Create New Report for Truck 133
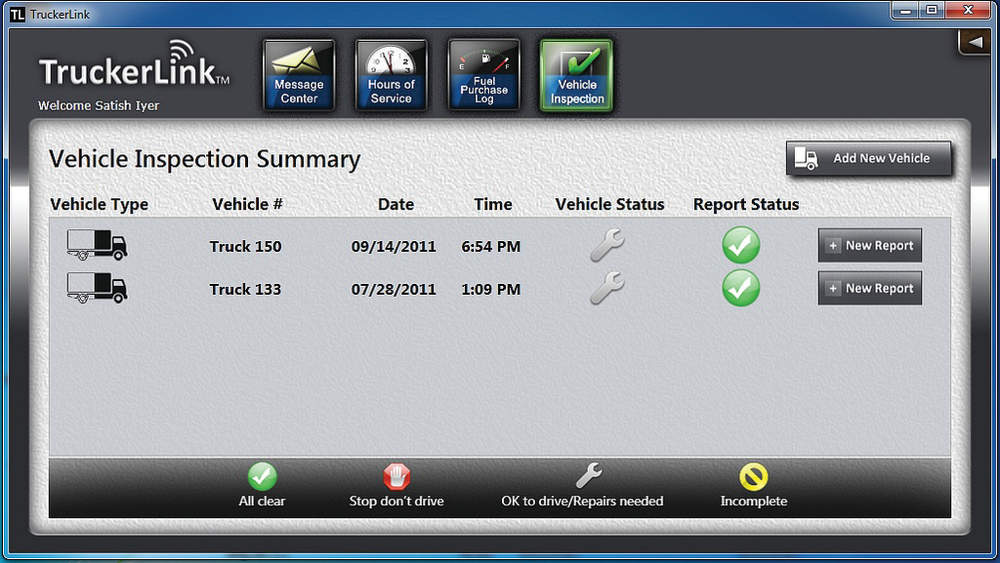Screen dimensions: 1000x563 pos(870,288)
